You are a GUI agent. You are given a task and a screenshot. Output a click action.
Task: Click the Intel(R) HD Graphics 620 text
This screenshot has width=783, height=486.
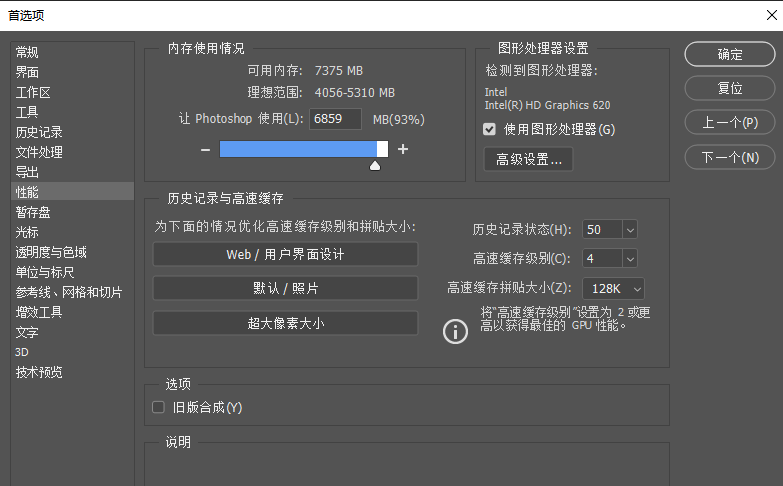pyautogui.click(x=547, y=105)
